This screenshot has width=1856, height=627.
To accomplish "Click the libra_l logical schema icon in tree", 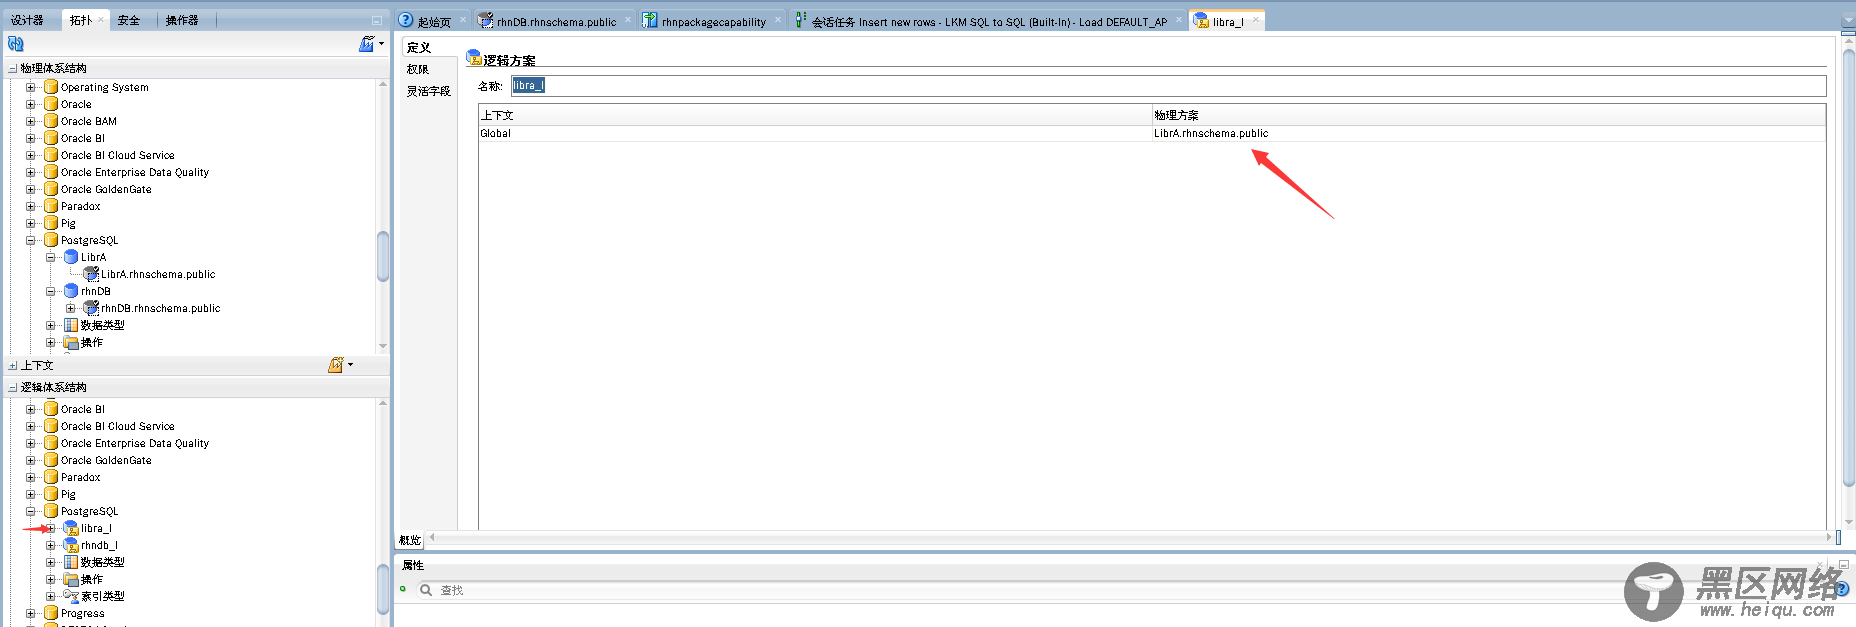I will tap(71, 528).
